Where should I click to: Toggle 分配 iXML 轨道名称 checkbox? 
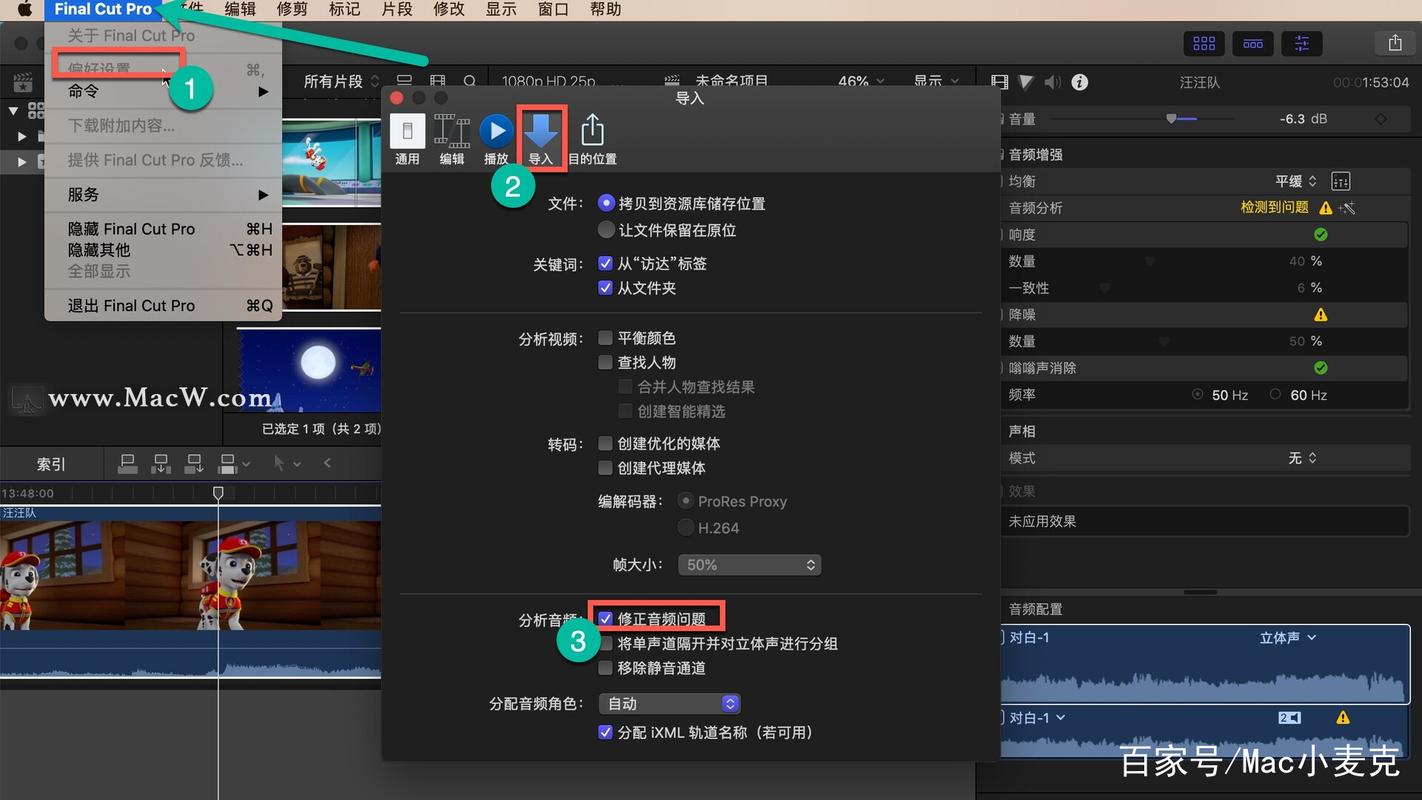(605, 732)
